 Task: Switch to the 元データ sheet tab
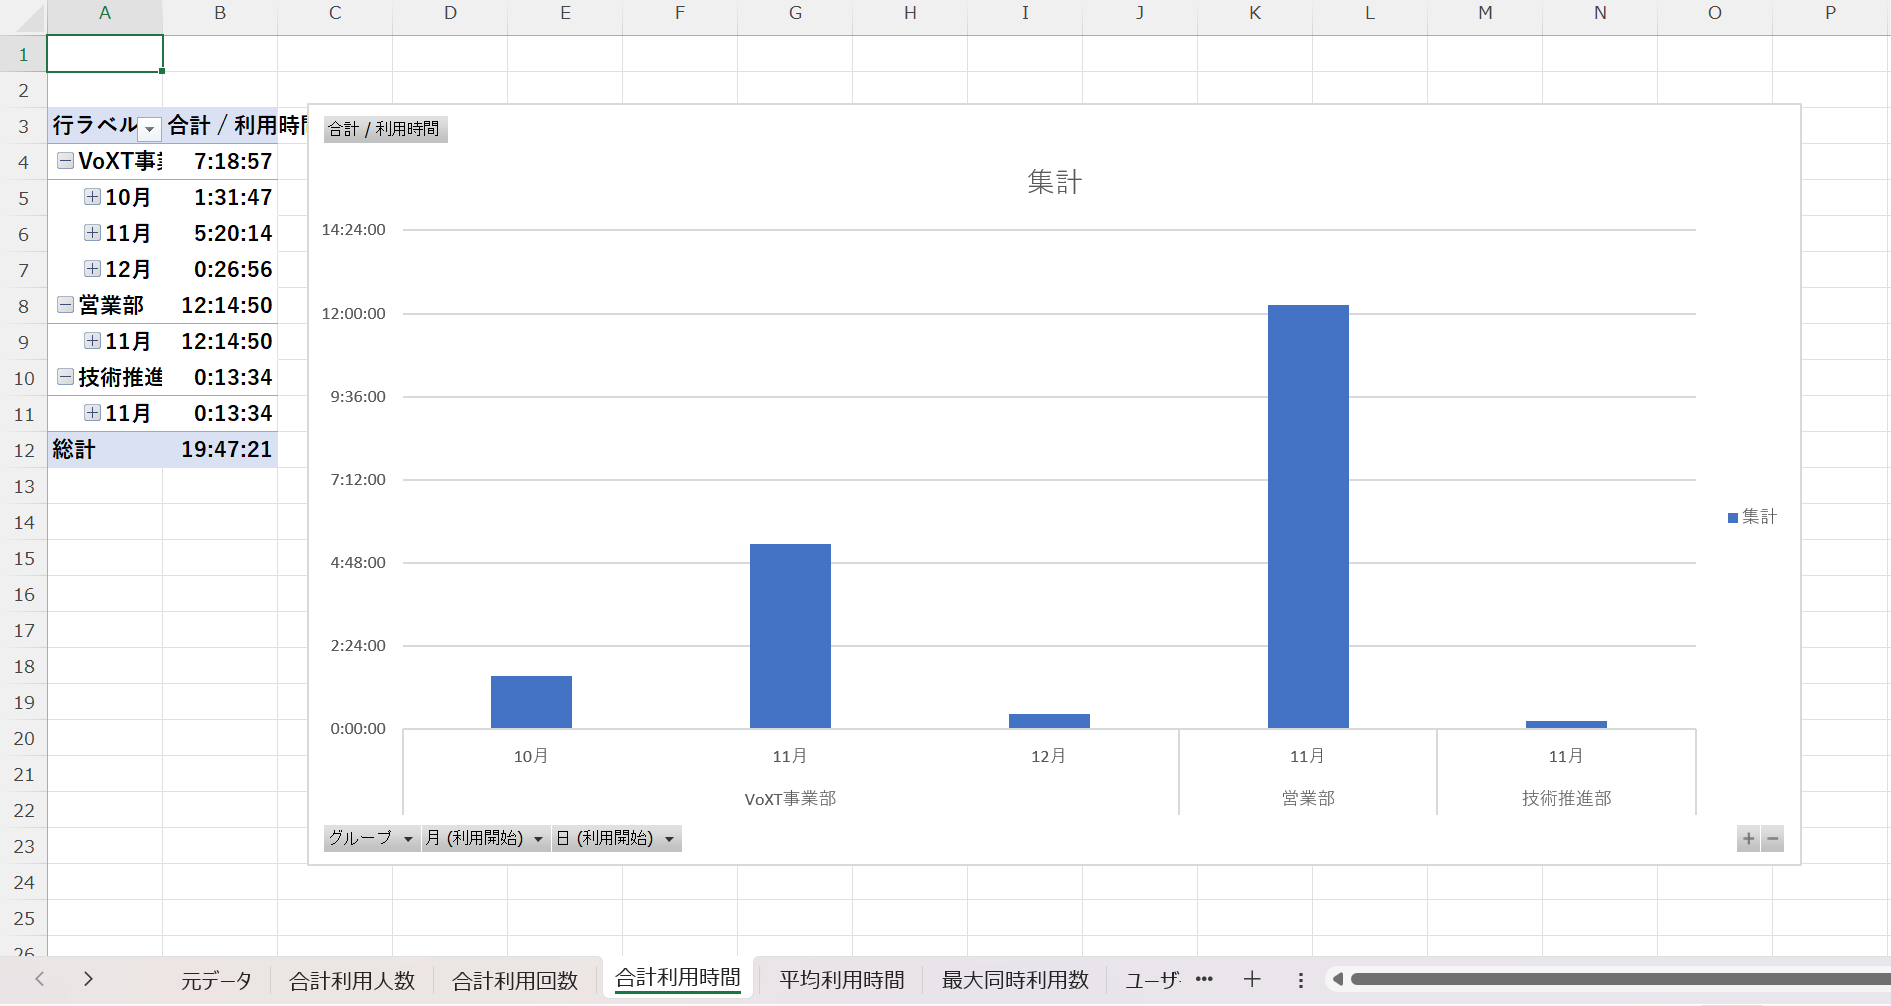[216, 981]
